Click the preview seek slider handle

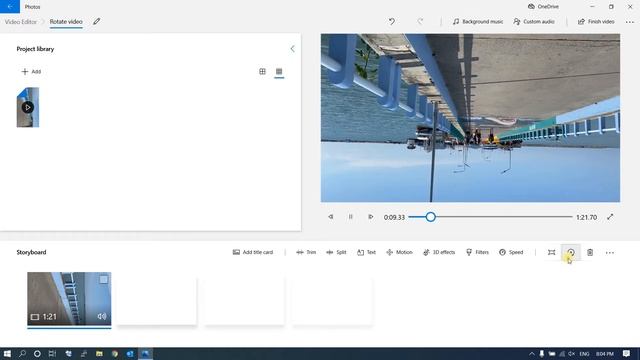coord(430,217)
